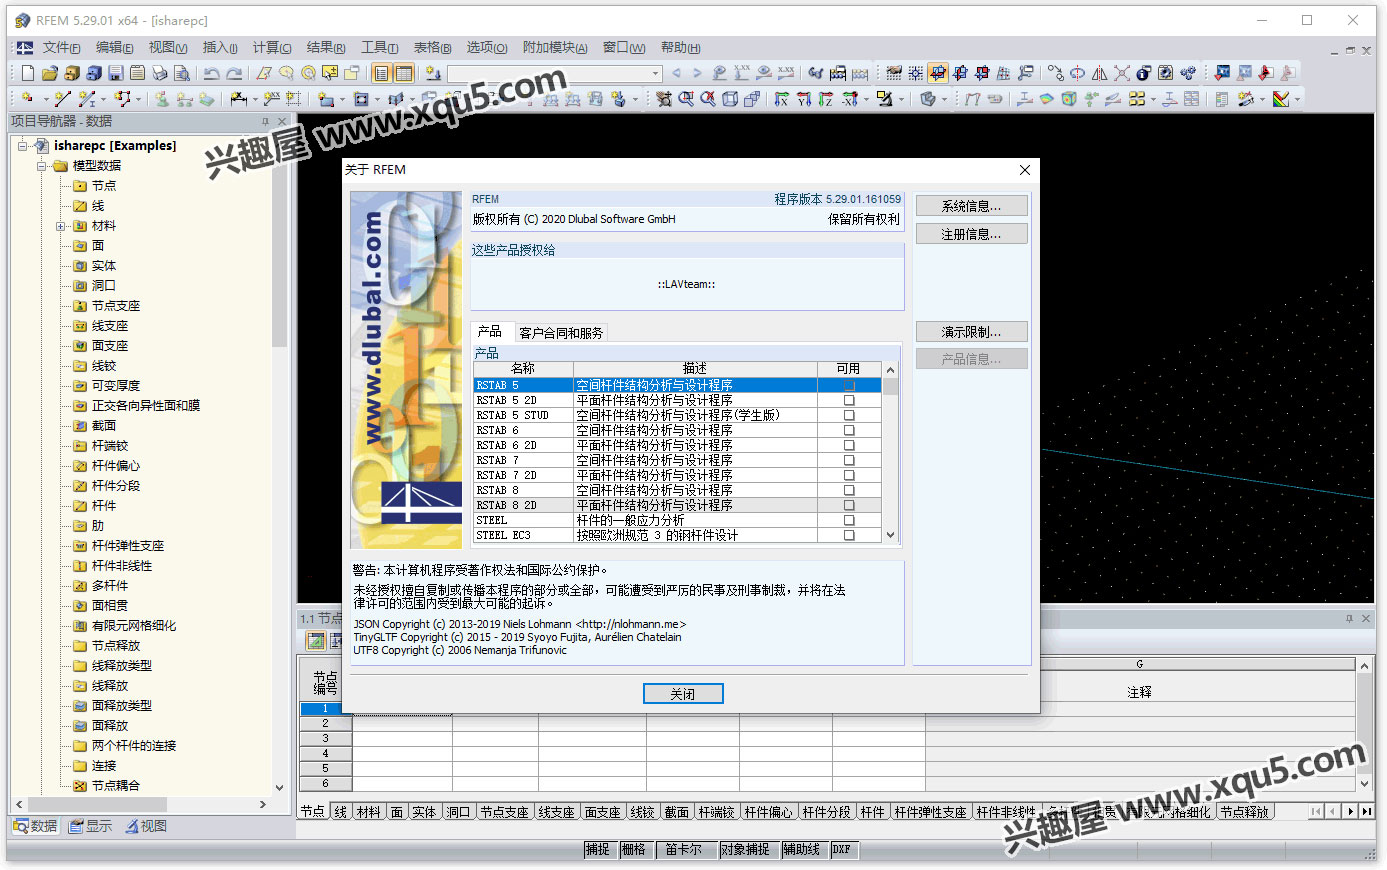This screenshot has height=870, width=1387.
Task: Click the View in Z direction icon
Action: (x=825, y=99)
